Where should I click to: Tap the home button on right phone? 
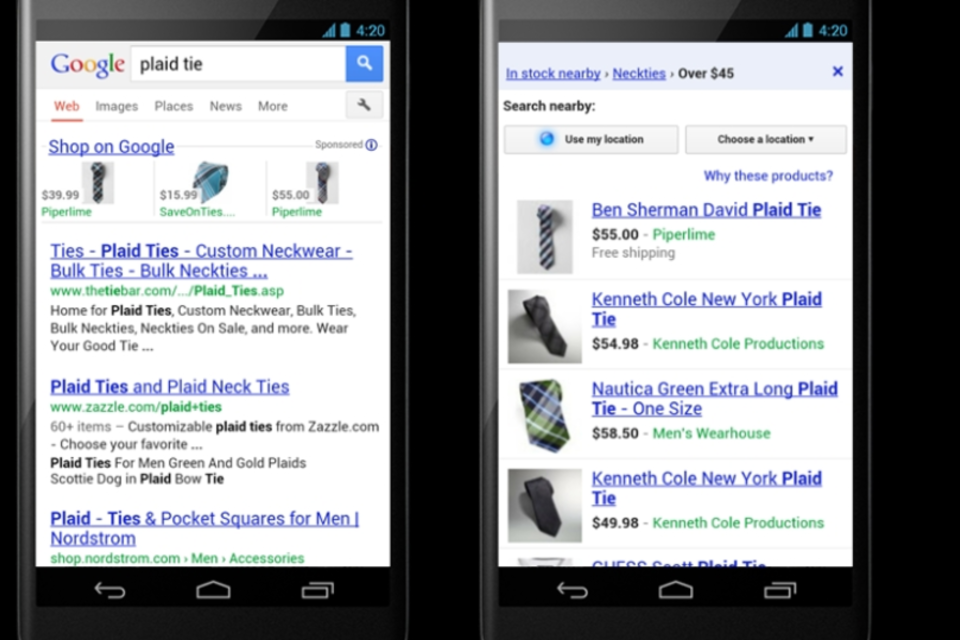click(x=676, y=589)
